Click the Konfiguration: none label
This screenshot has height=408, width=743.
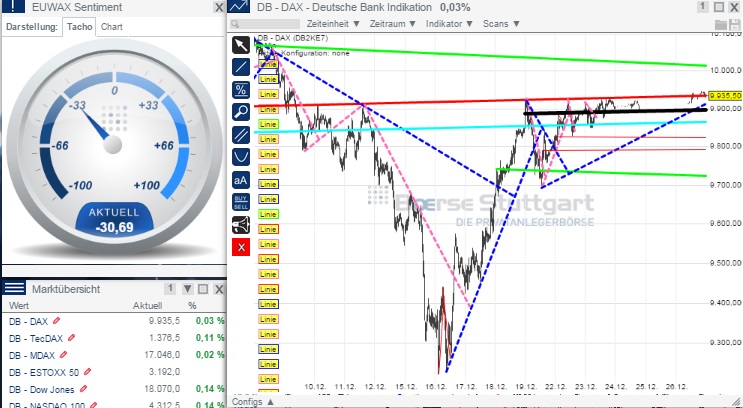315,54
